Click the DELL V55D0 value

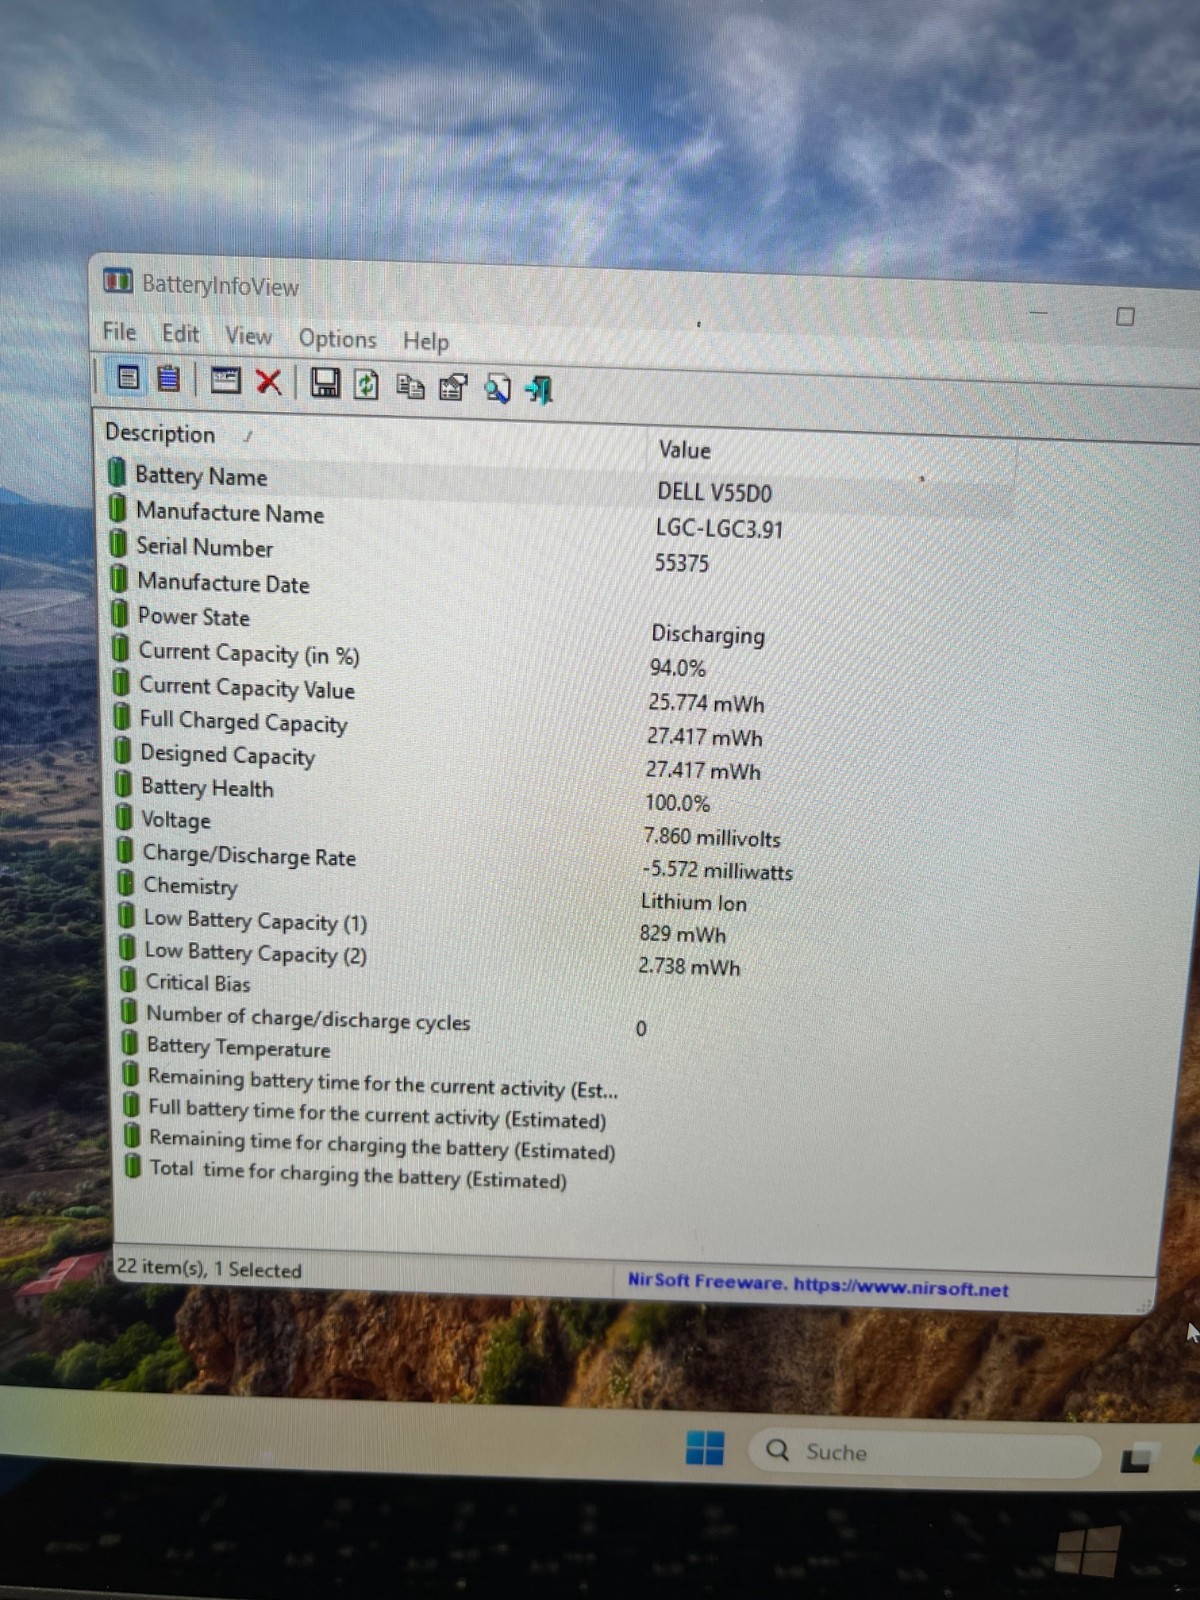click(x=714, y=492)
